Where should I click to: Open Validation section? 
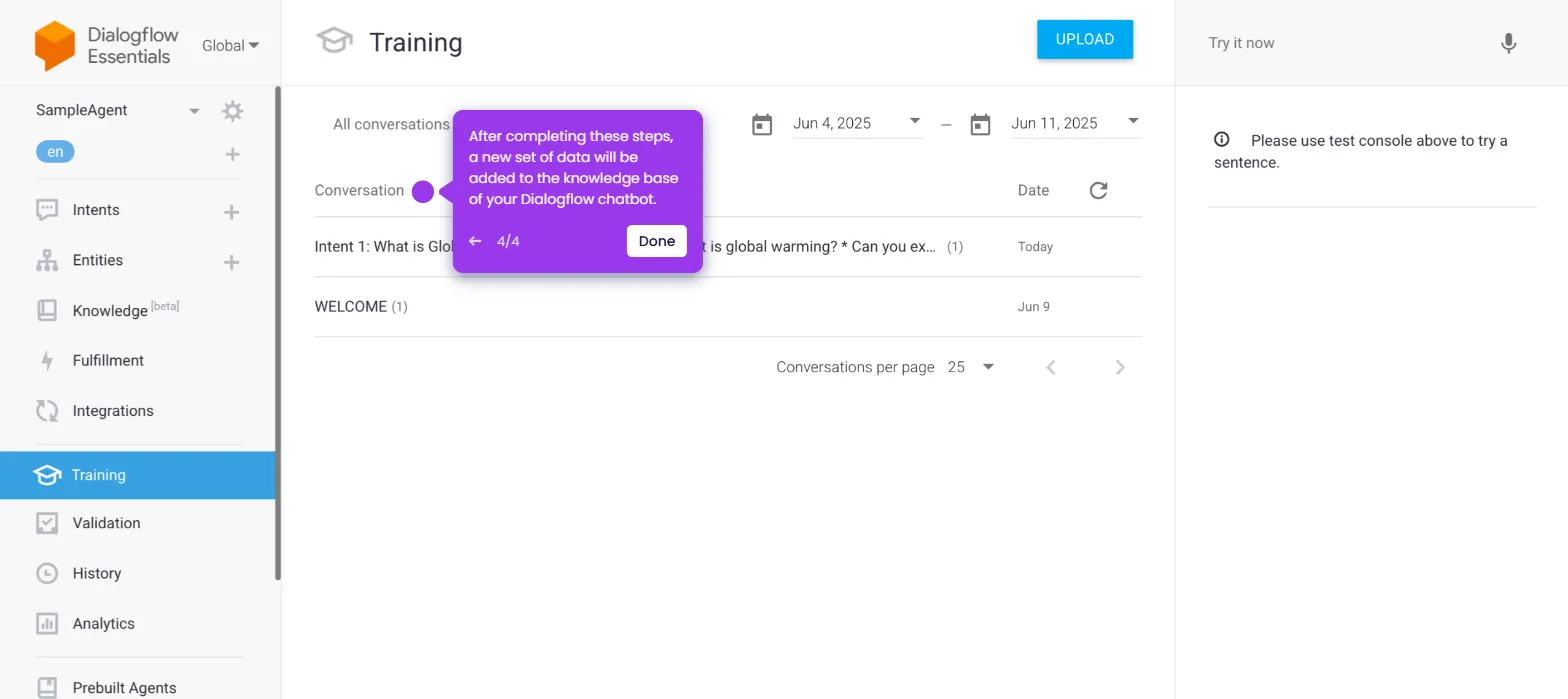106,523
